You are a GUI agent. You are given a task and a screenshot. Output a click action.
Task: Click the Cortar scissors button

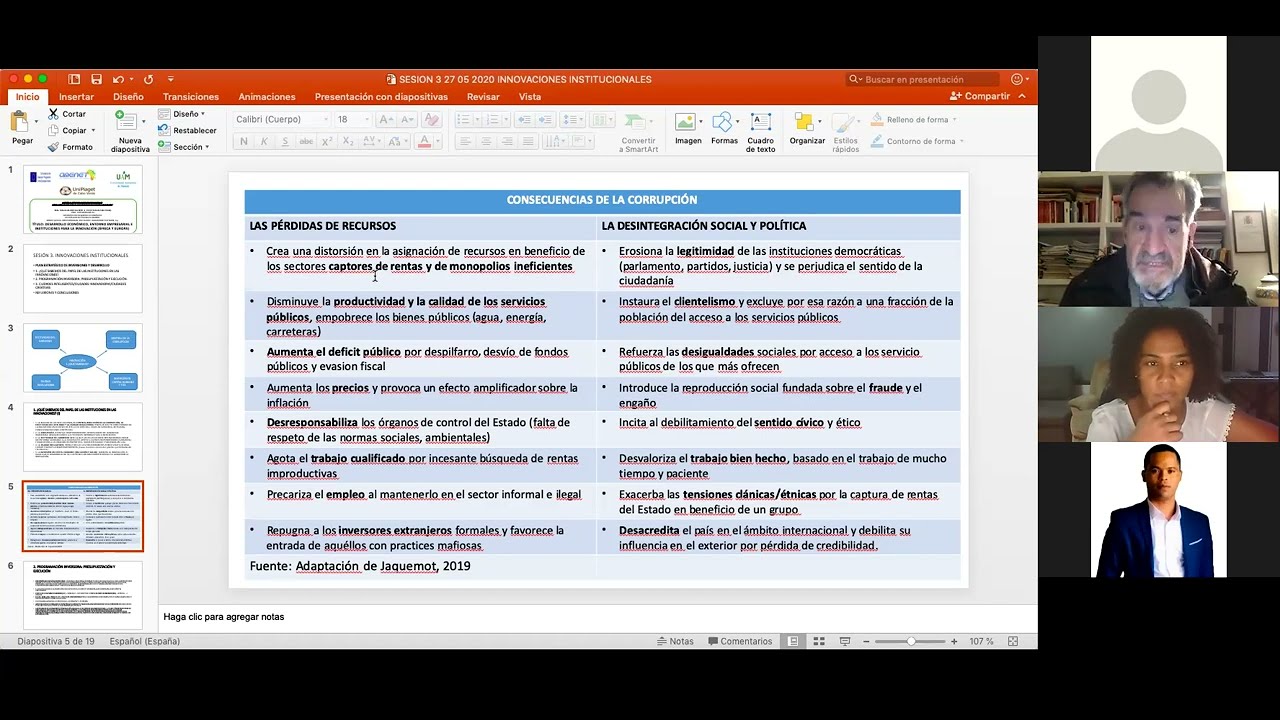coord(66,114)
